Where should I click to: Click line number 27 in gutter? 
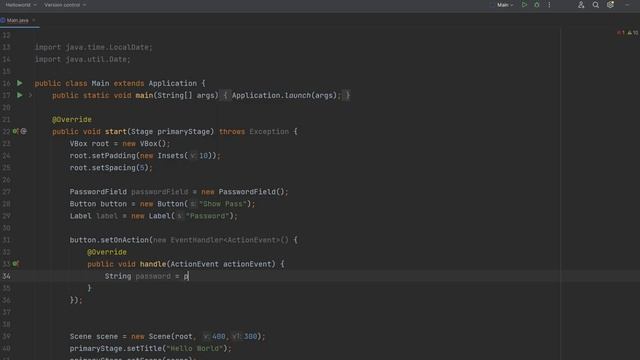coord(6,192)
